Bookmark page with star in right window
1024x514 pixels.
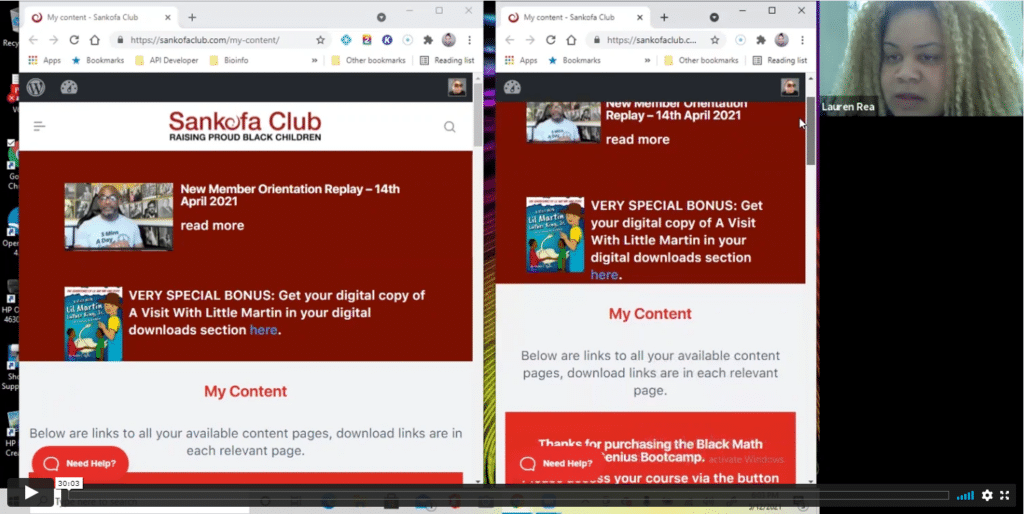pos(715,40)
